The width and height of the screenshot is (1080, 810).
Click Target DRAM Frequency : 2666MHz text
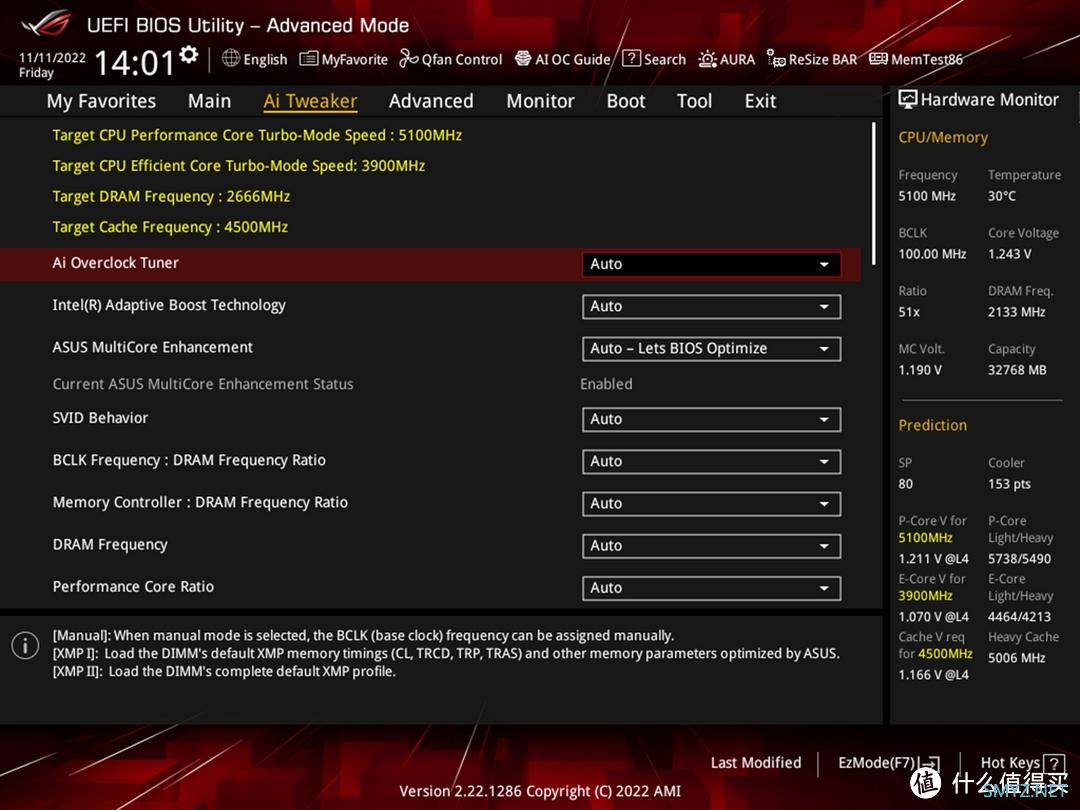(x=172, y=196)
